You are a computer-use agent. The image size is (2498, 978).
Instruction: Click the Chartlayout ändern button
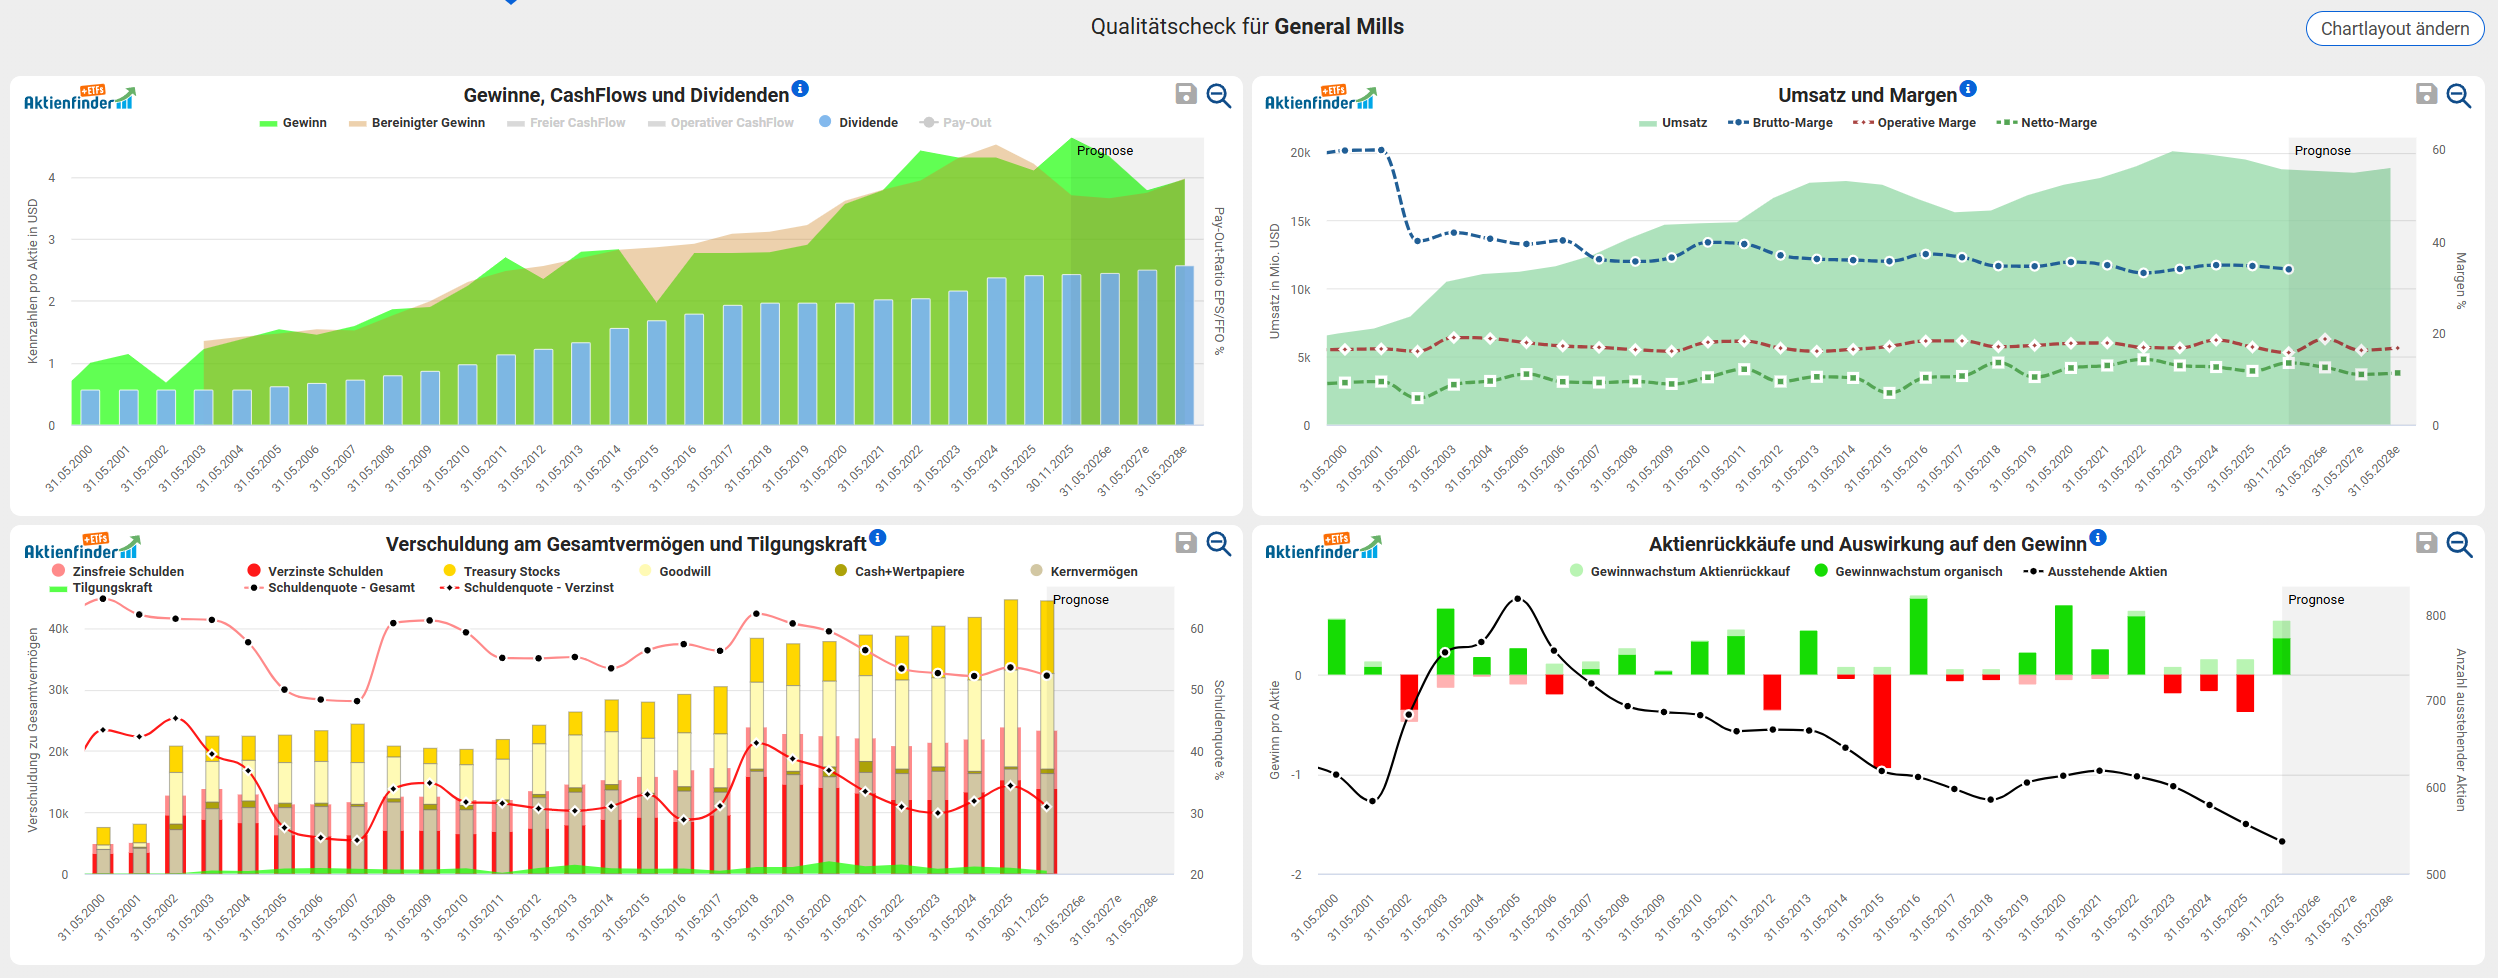click(2394, 29)
